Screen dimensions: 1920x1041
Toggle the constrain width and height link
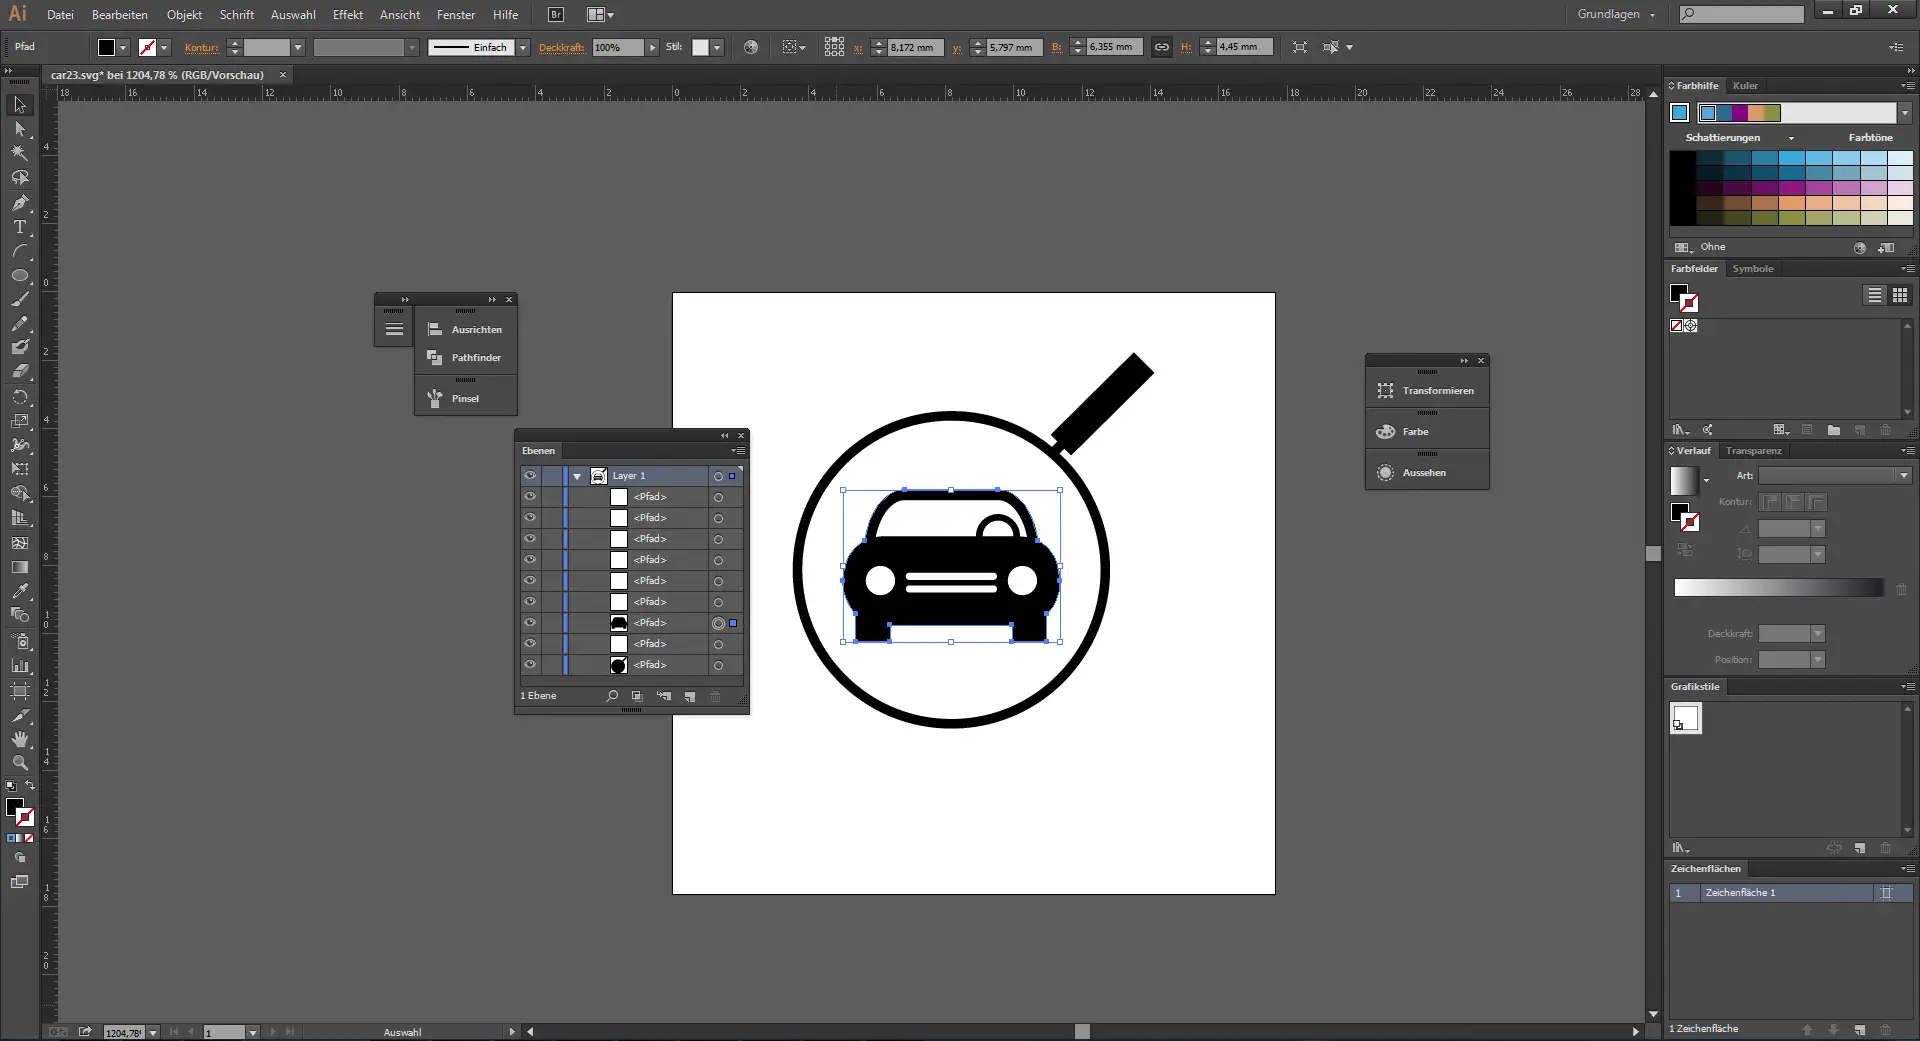[x=1161, y=47]
